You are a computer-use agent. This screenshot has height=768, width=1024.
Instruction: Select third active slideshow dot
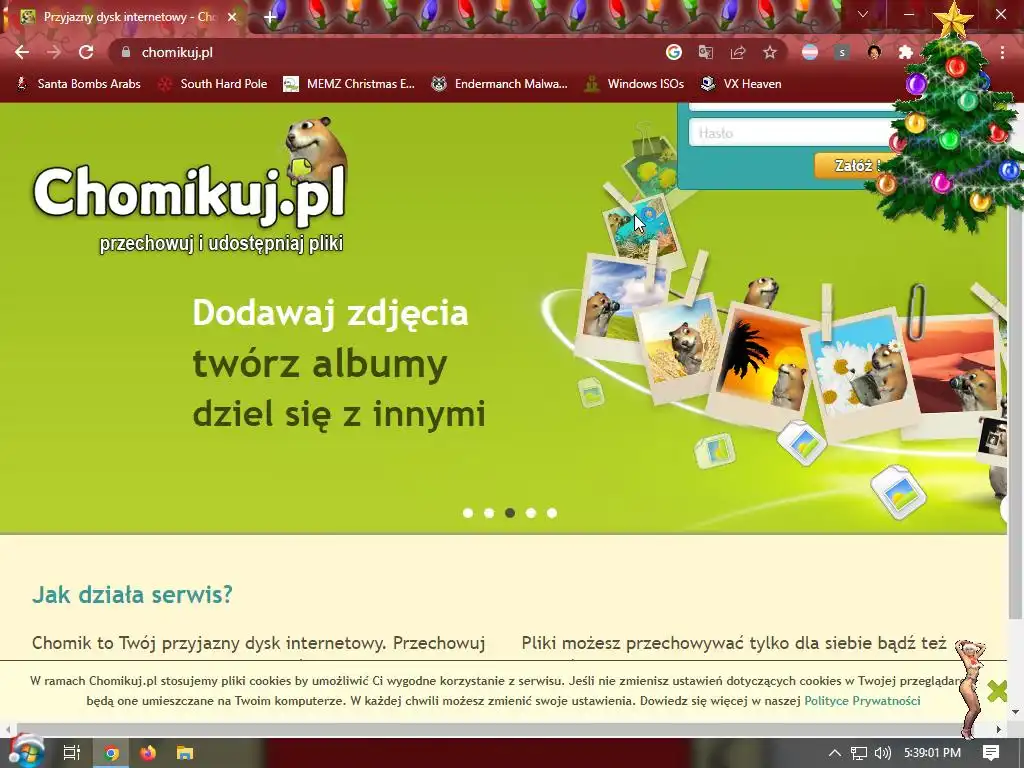pyautogui.click(x=510, y=513)
